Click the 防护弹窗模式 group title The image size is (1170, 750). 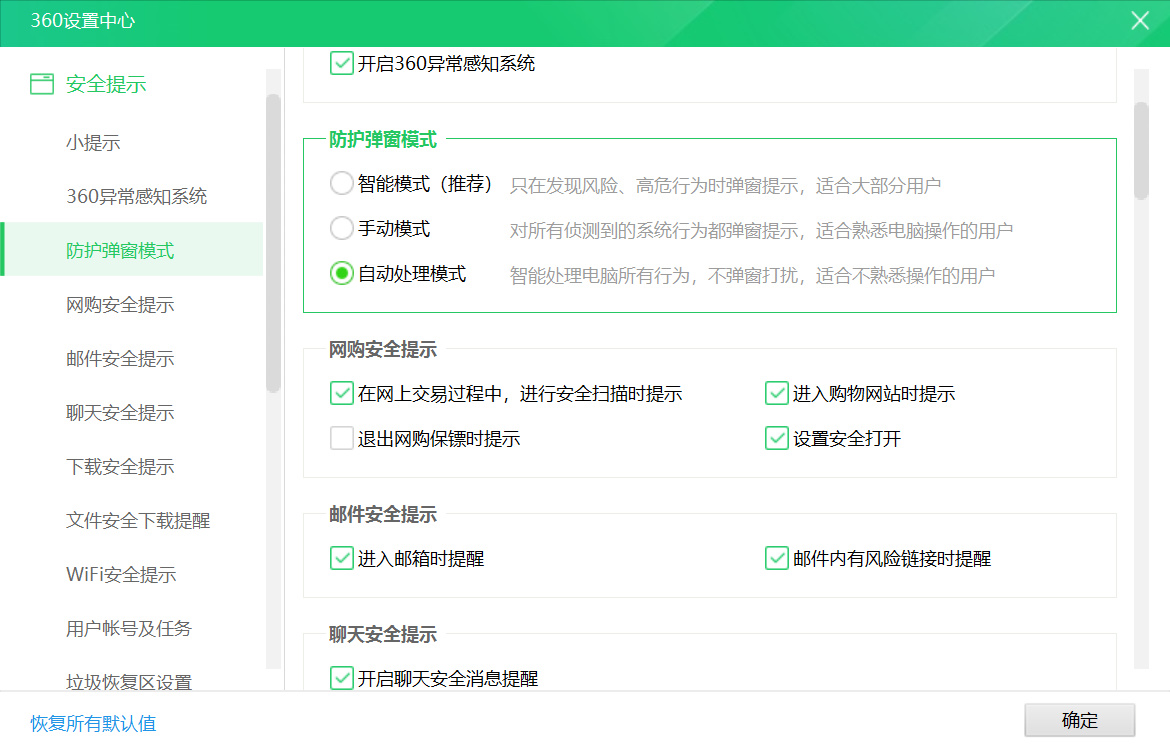pos(383,140)
